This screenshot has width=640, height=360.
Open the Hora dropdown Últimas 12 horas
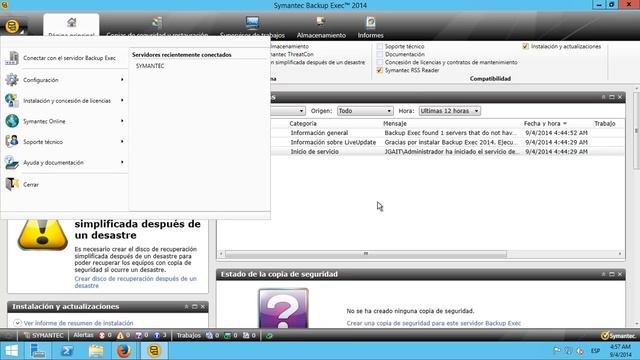(449, 111)
